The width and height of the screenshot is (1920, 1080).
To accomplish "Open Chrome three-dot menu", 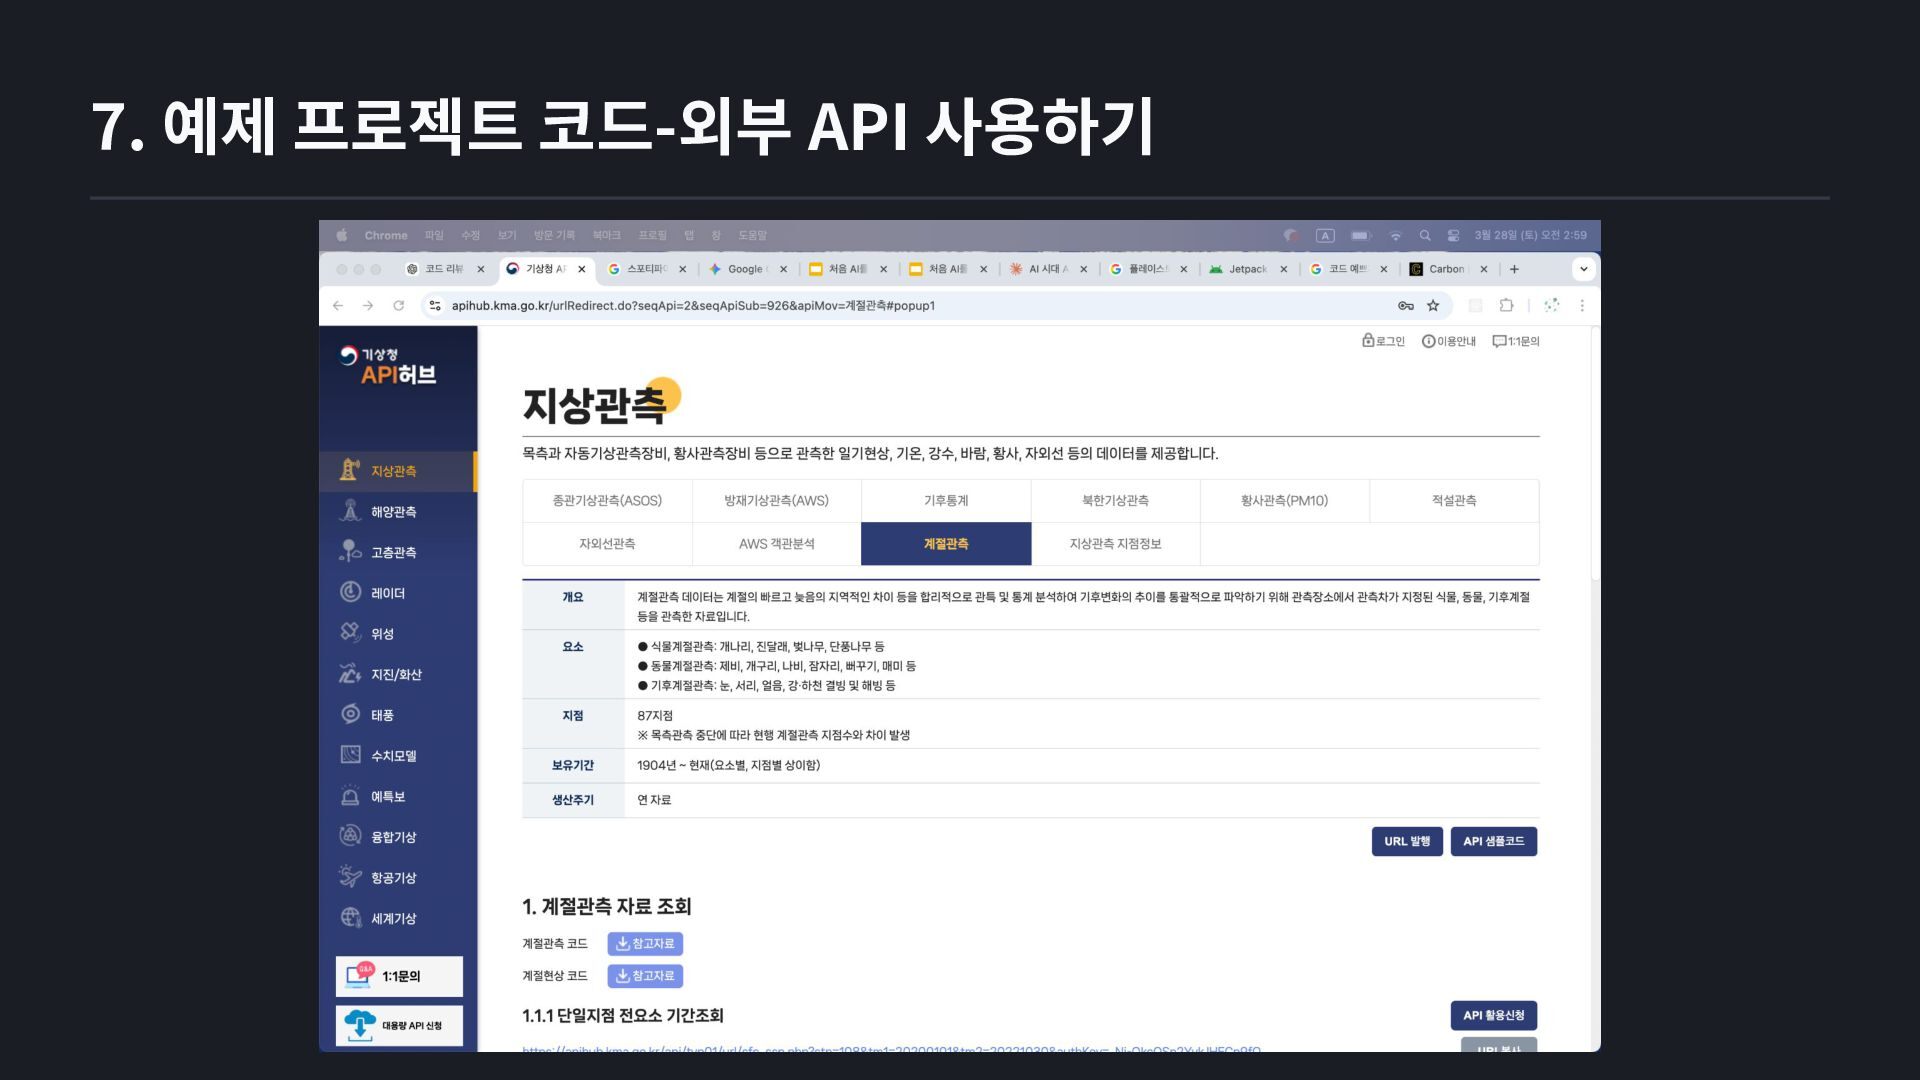I will point(1582,306).
